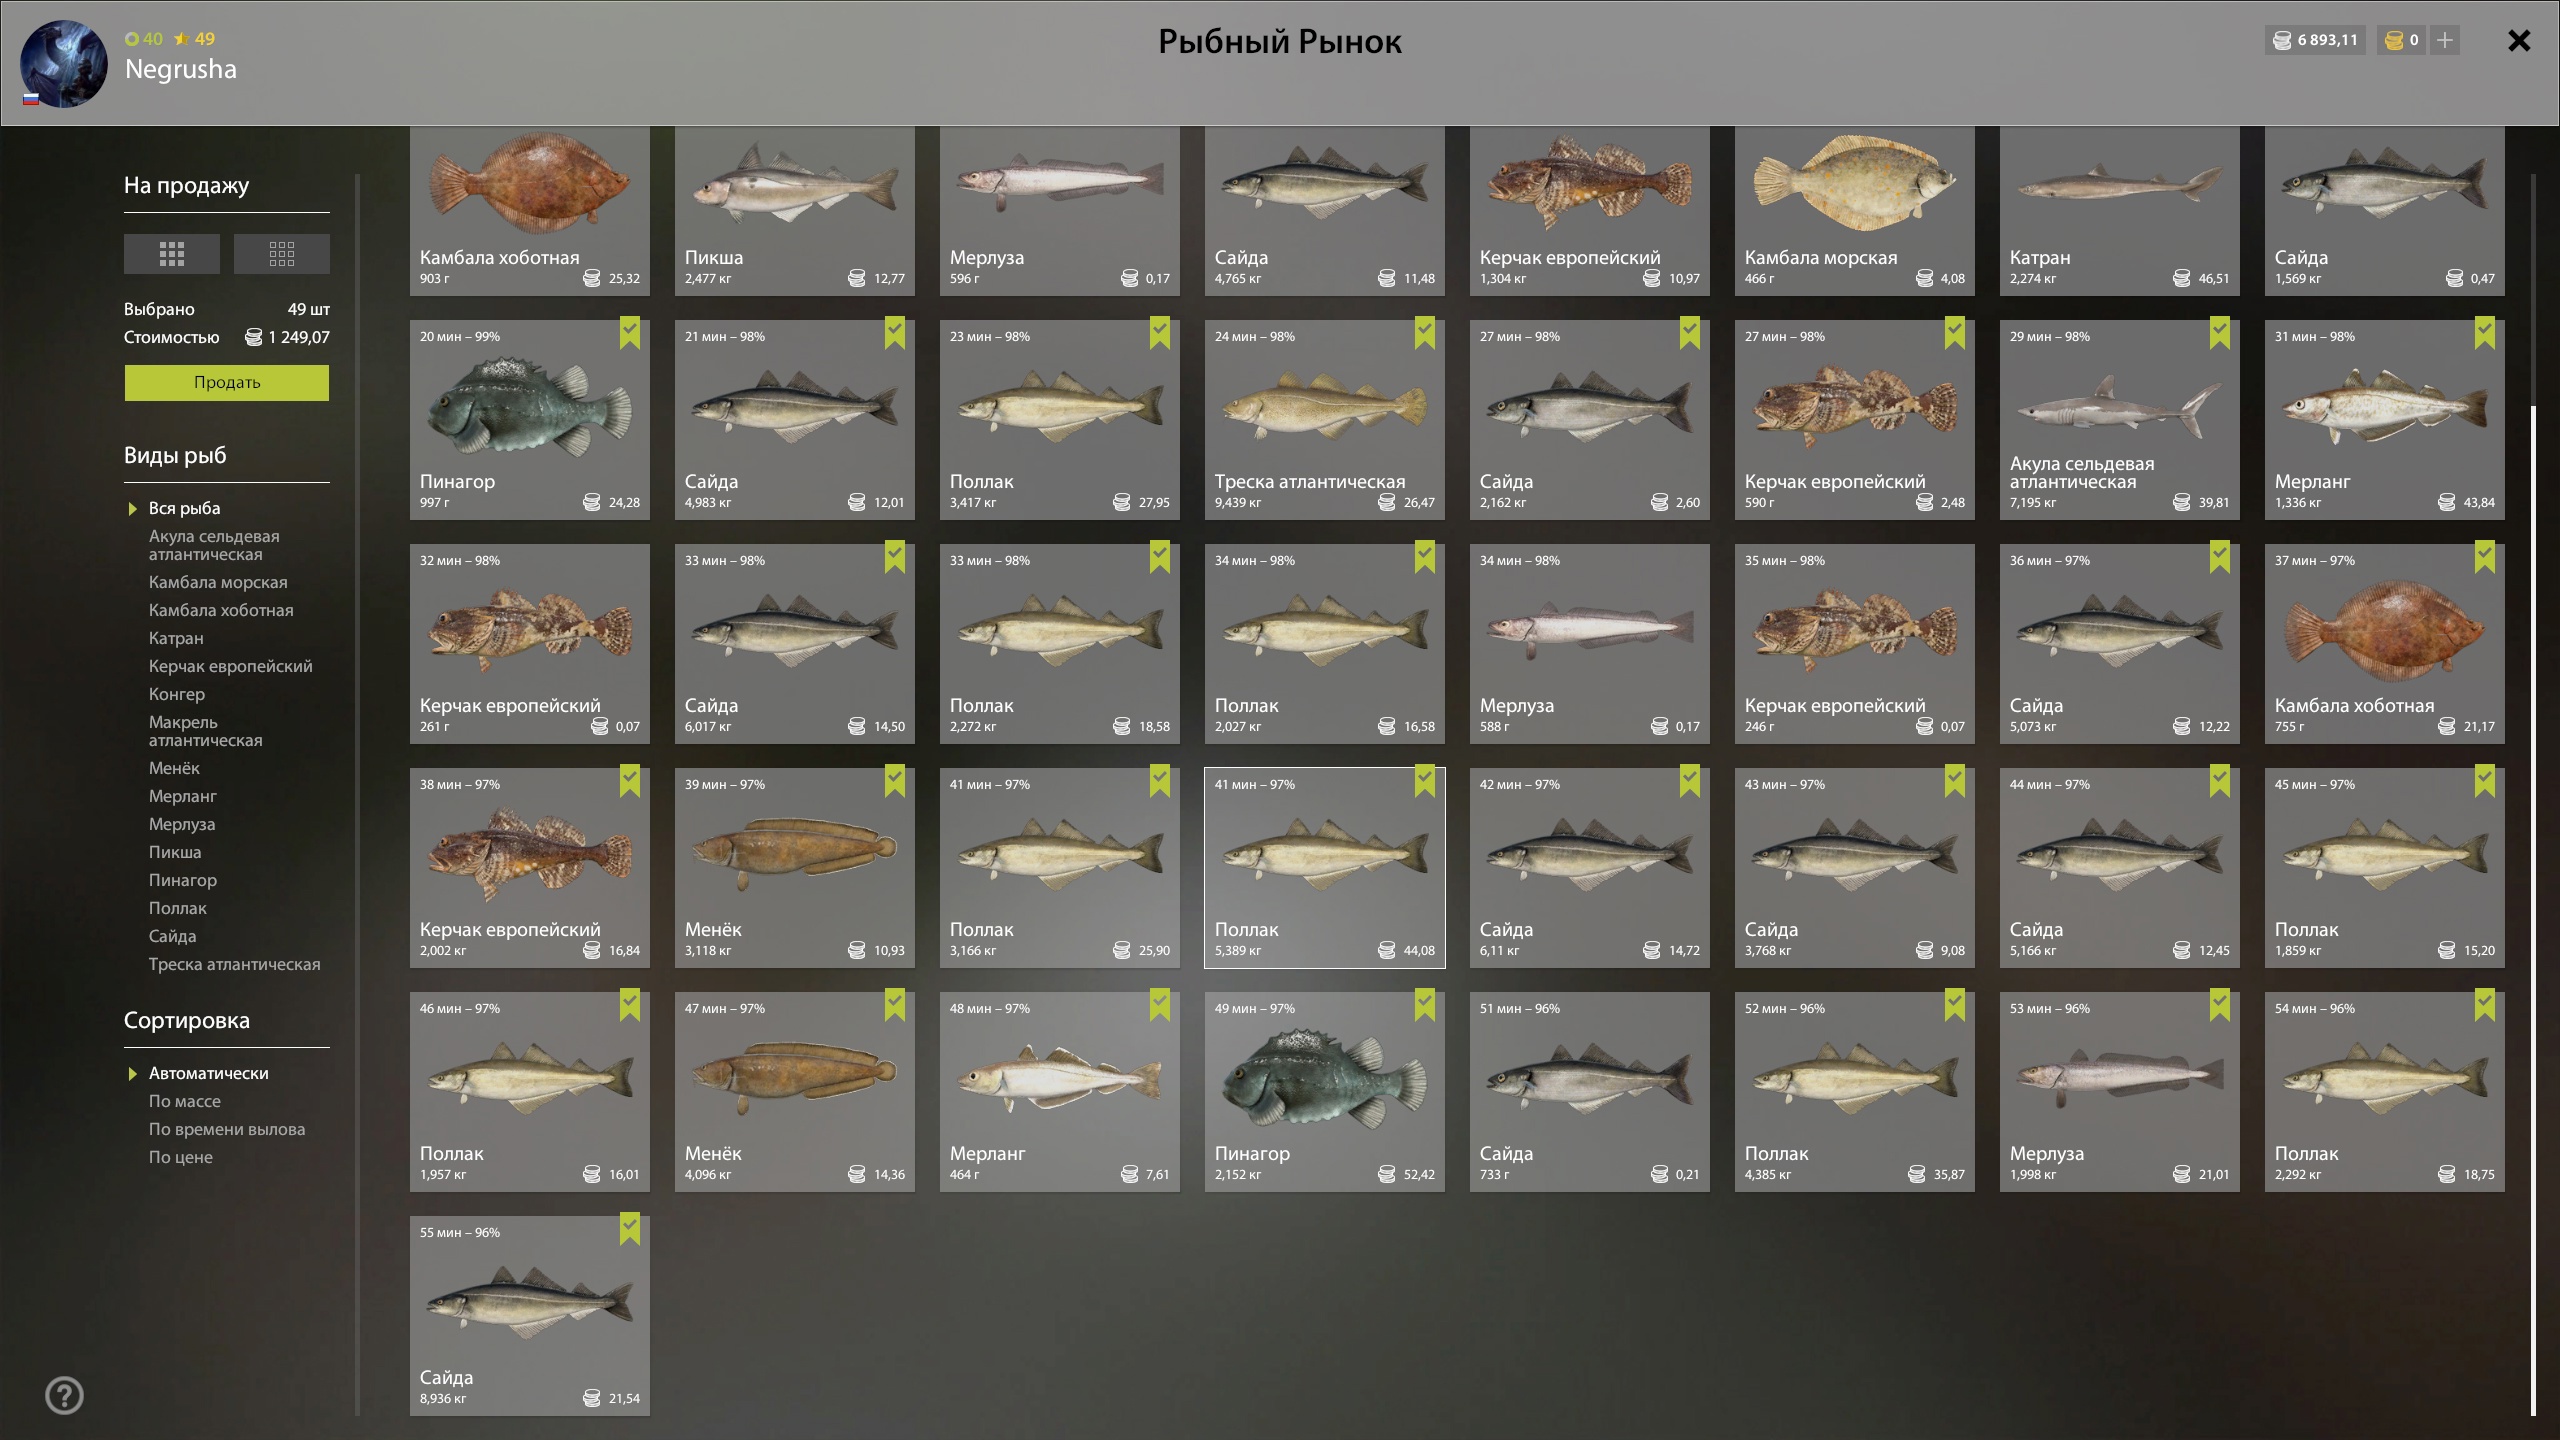The width and height of the screenshot is (2560, 1440).
Task: Sort fish По цене
Action: coord(181,1157)
